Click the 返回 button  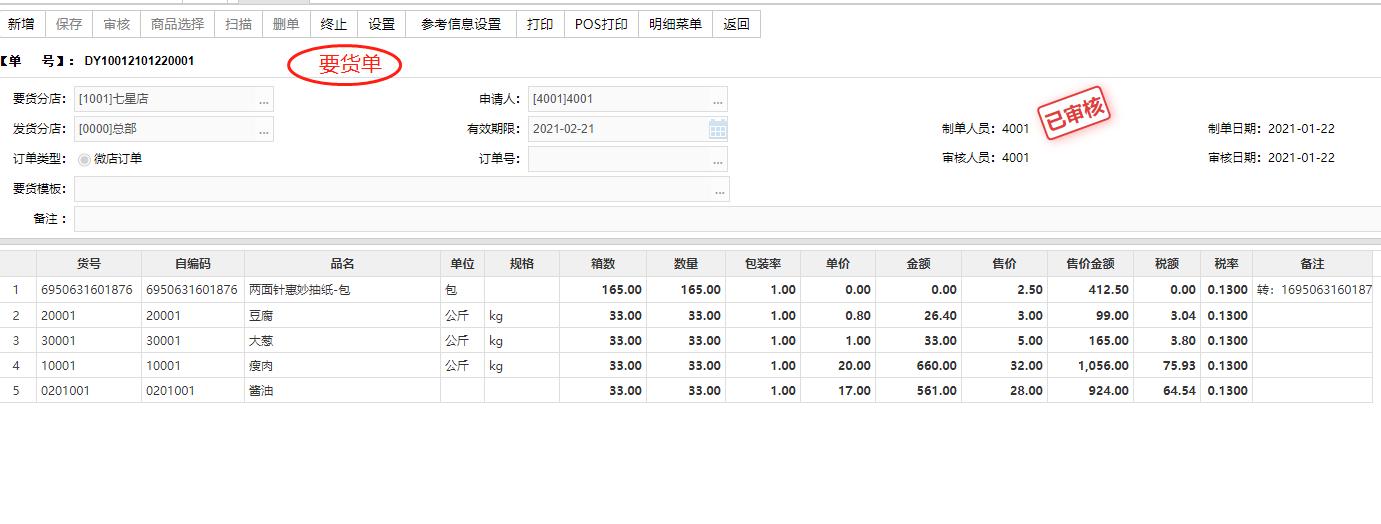pyautogui.click(x=736, y=24)
